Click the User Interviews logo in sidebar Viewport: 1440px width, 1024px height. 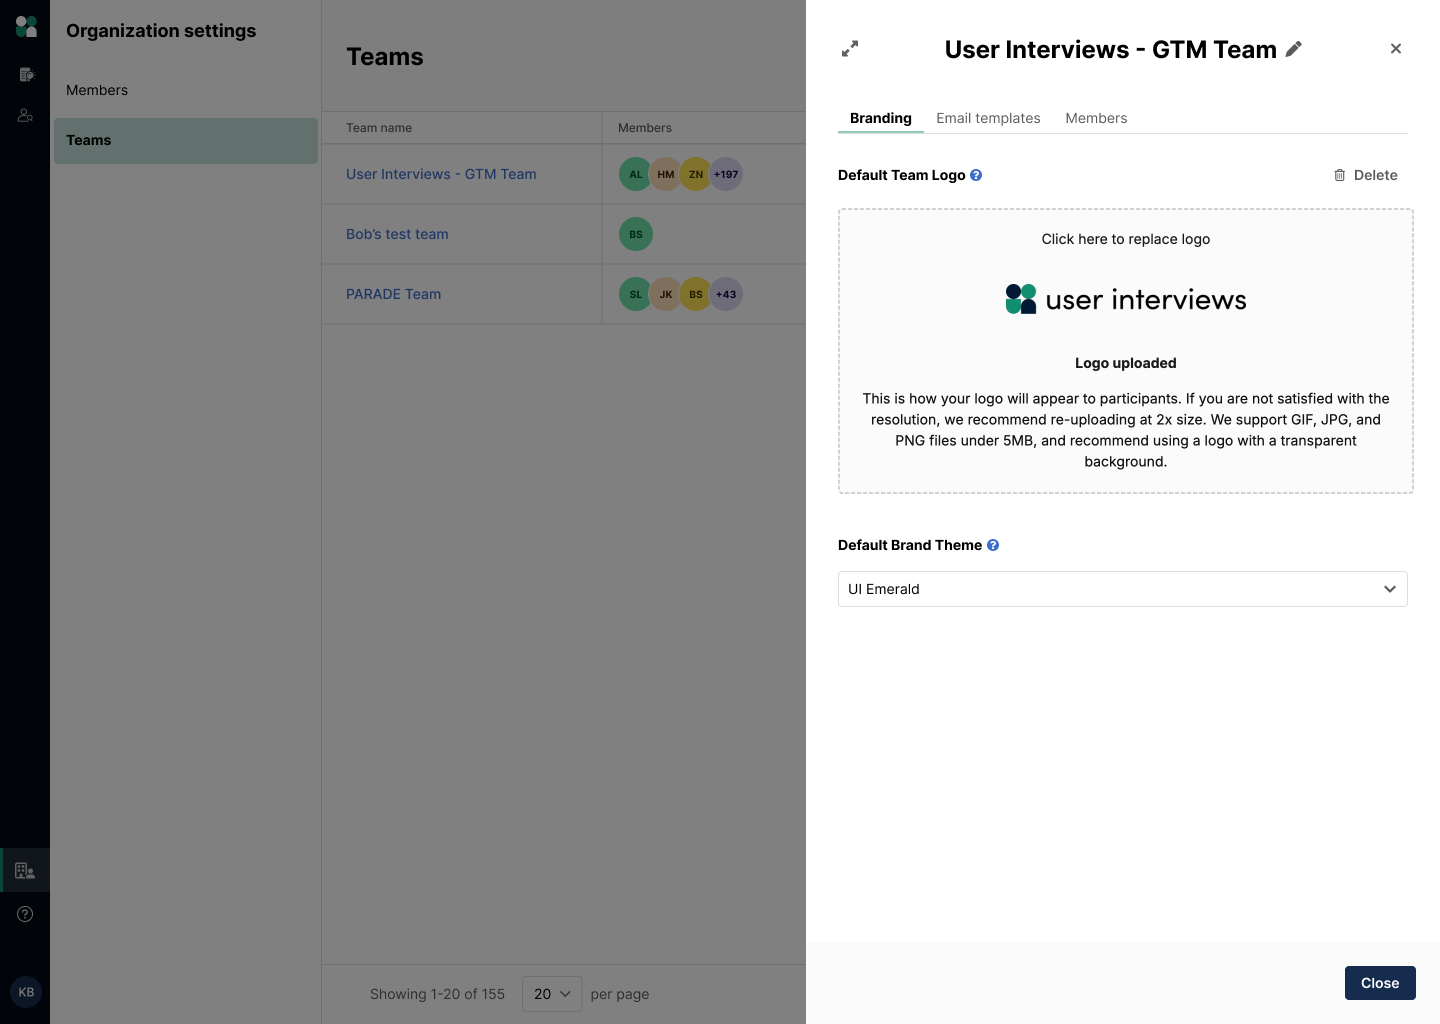tap(26, 26)
